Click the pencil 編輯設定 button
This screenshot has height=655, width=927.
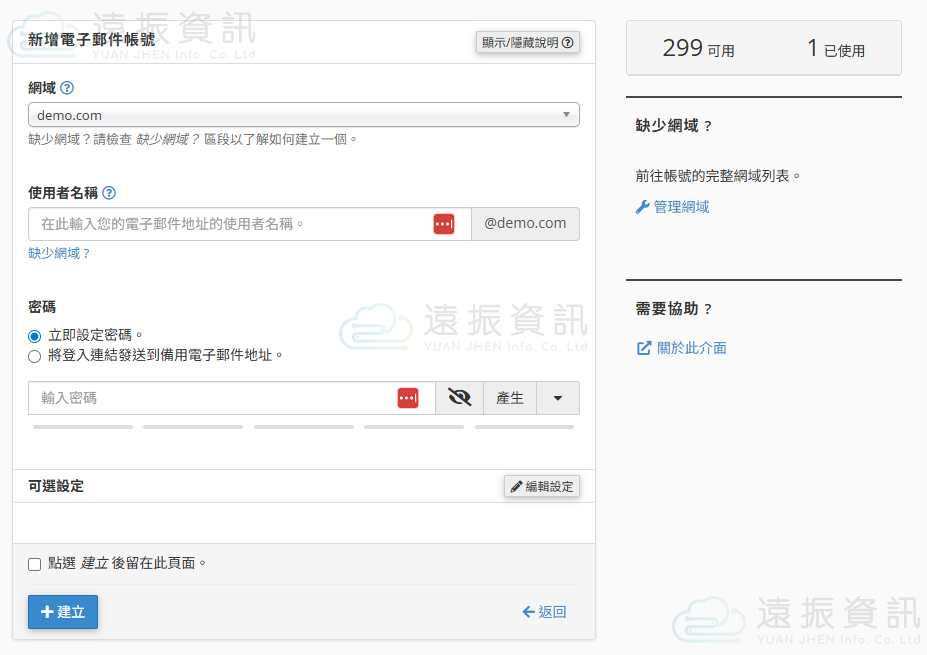542,487
